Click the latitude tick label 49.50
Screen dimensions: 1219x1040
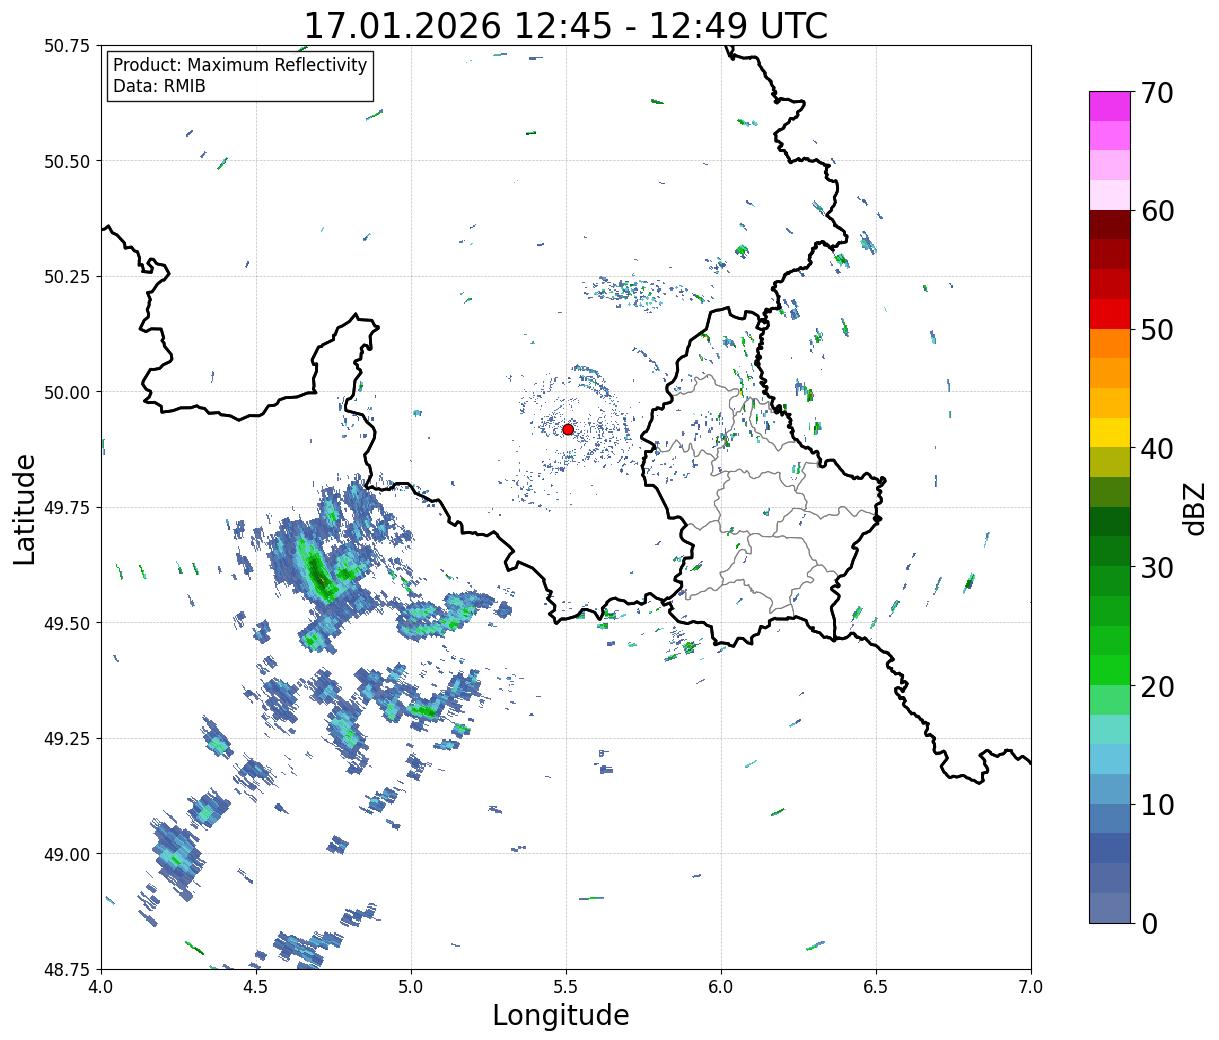pos(67,623)
